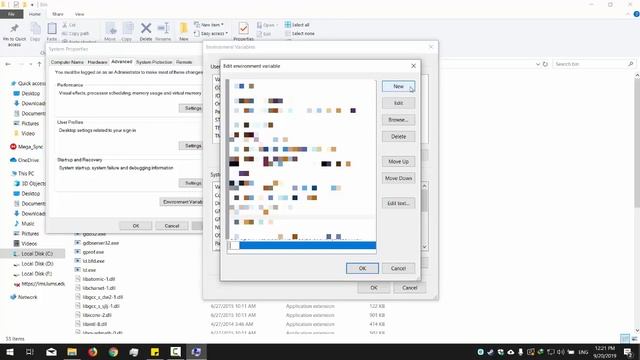Image resolution: width=640 pixels, height=360 pixels.
Task: Select the file libatomic-1.dll
Action: pos(95,279)
